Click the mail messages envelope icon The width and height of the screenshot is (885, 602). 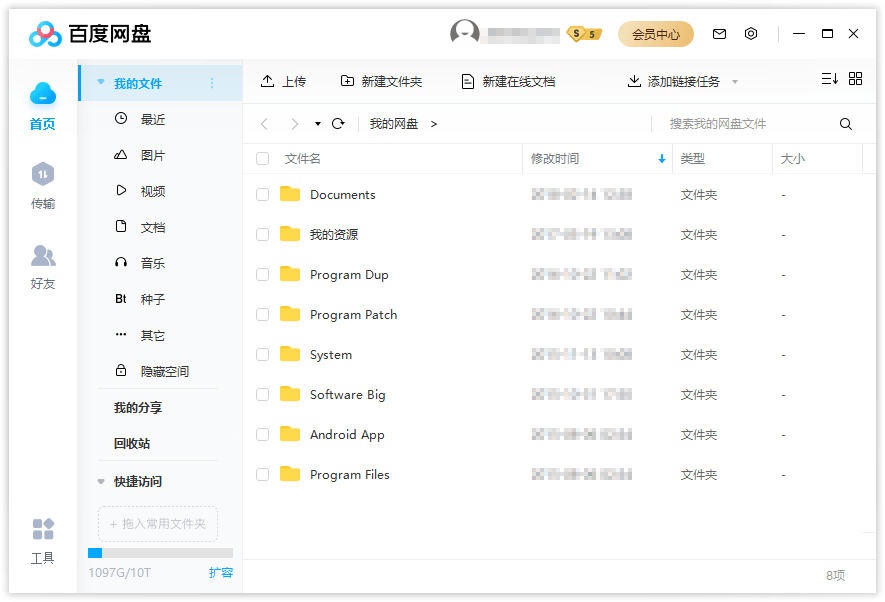(x=719, y=34)
